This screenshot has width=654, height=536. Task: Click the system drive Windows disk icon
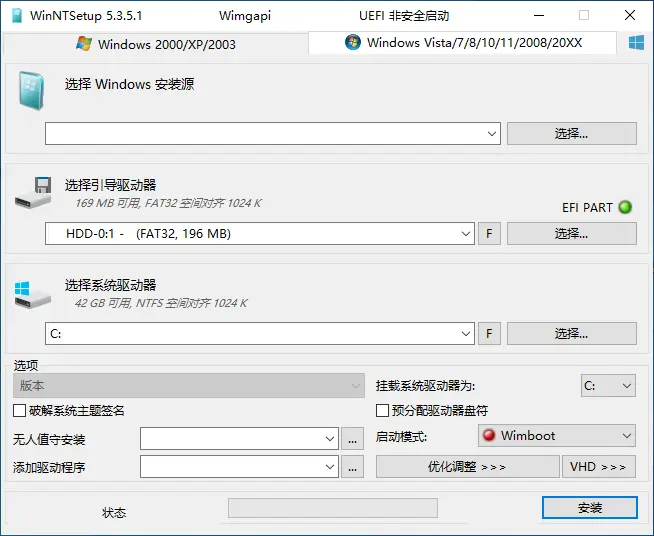click(x=34, y=293)
